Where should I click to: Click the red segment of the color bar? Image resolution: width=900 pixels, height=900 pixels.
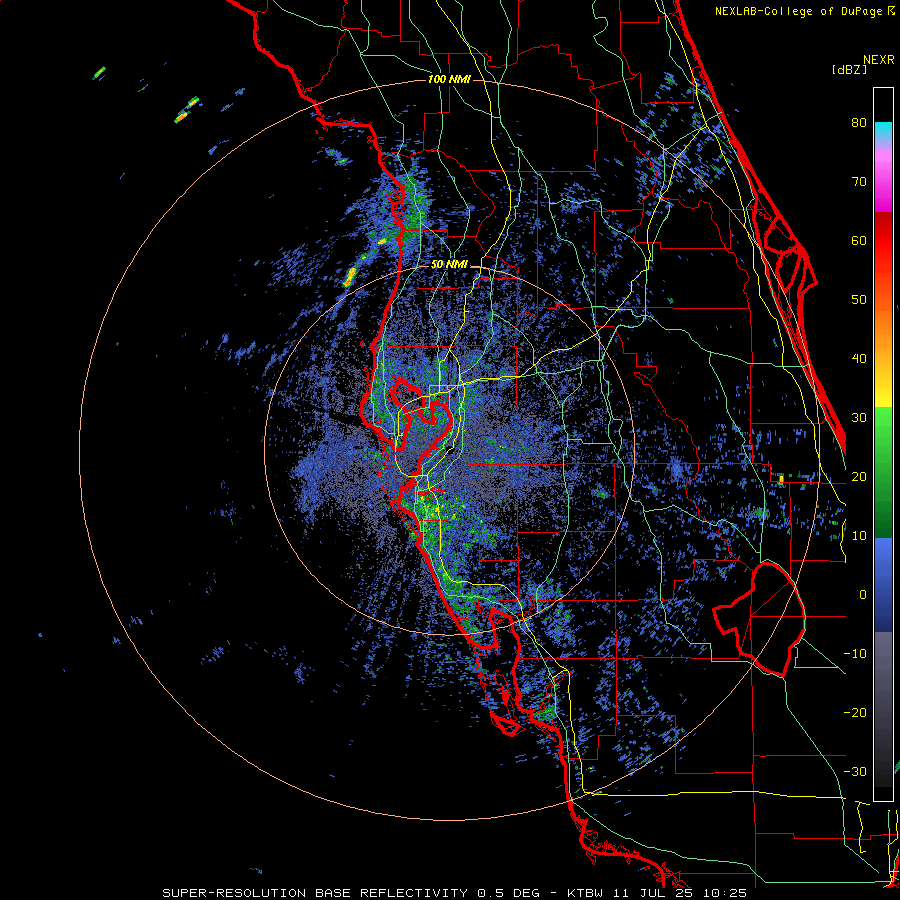883,241
